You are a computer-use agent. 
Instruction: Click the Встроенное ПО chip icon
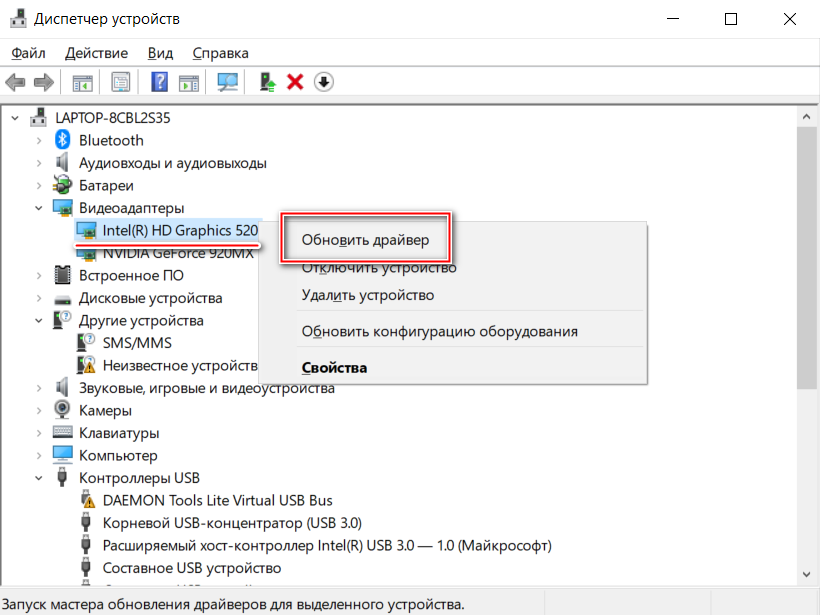[x=62, y=275]
